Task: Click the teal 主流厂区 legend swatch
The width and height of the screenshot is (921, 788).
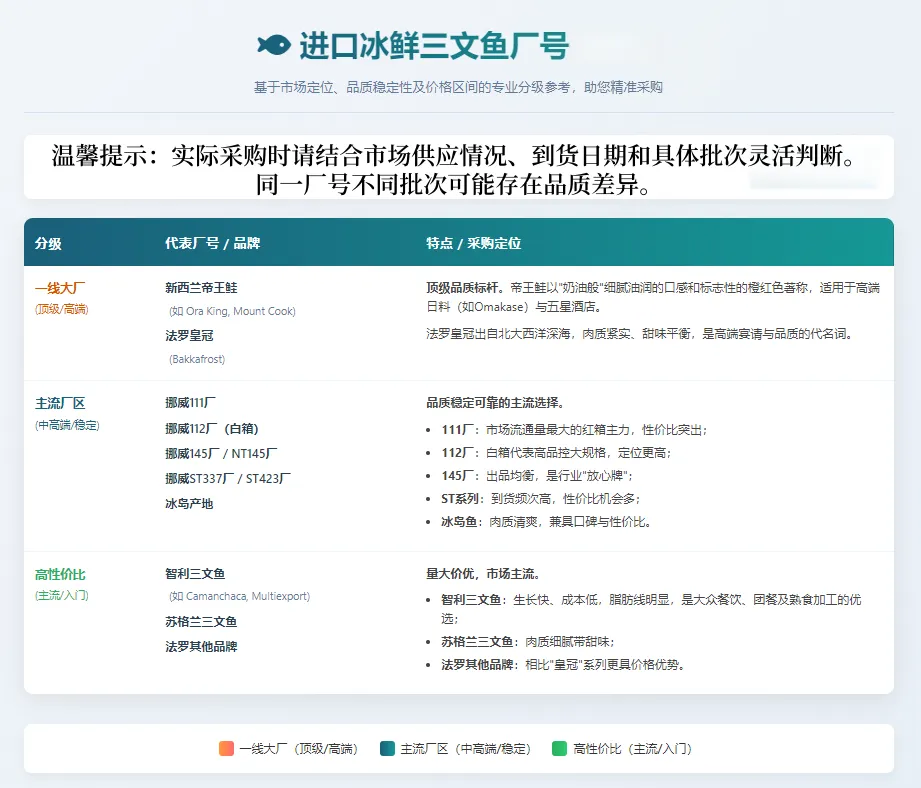Action: (387, 749)
